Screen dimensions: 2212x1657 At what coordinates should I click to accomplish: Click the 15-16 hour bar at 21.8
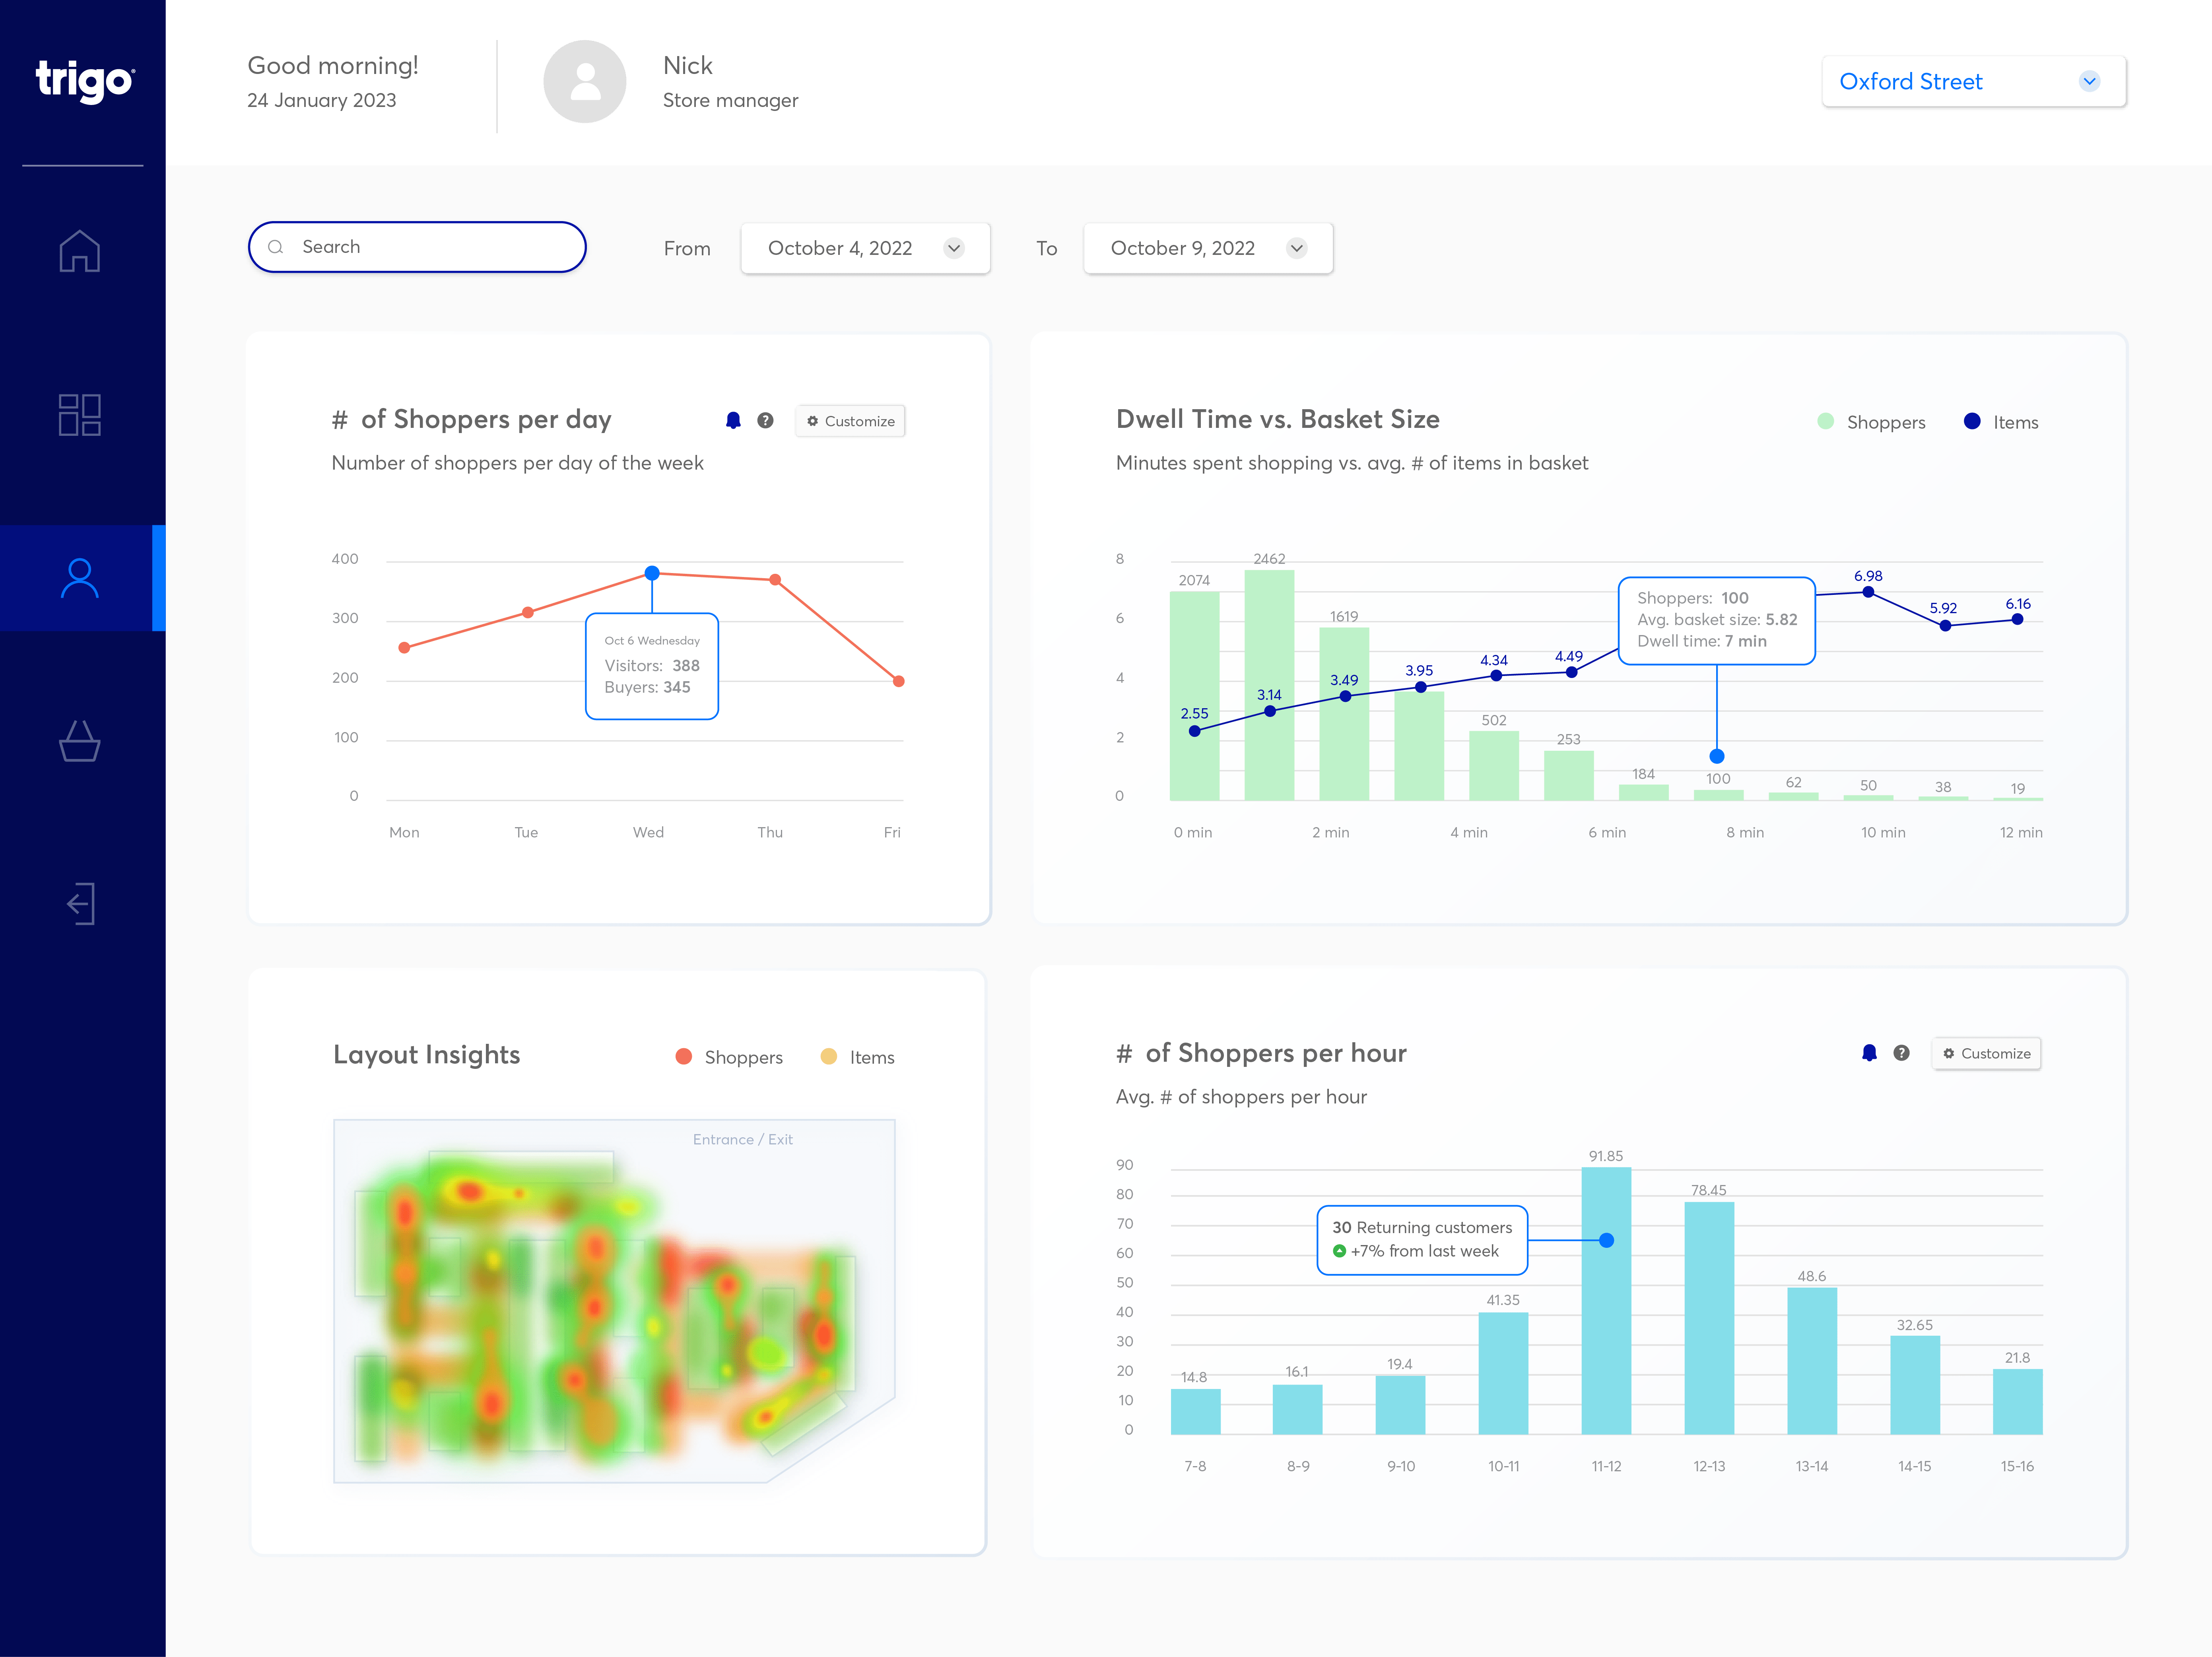[x=2017, y=1402]
